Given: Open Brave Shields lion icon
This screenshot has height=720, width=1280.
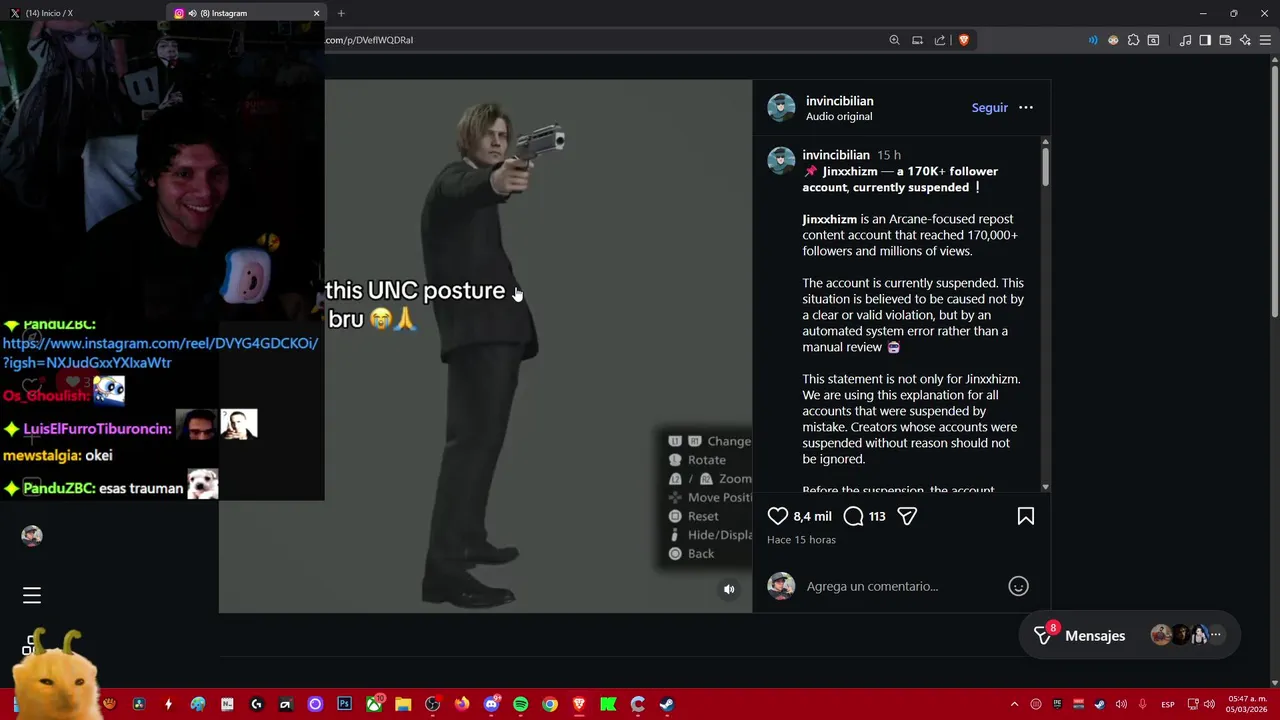Looking at the screenshot, I should tap(964, 40).
